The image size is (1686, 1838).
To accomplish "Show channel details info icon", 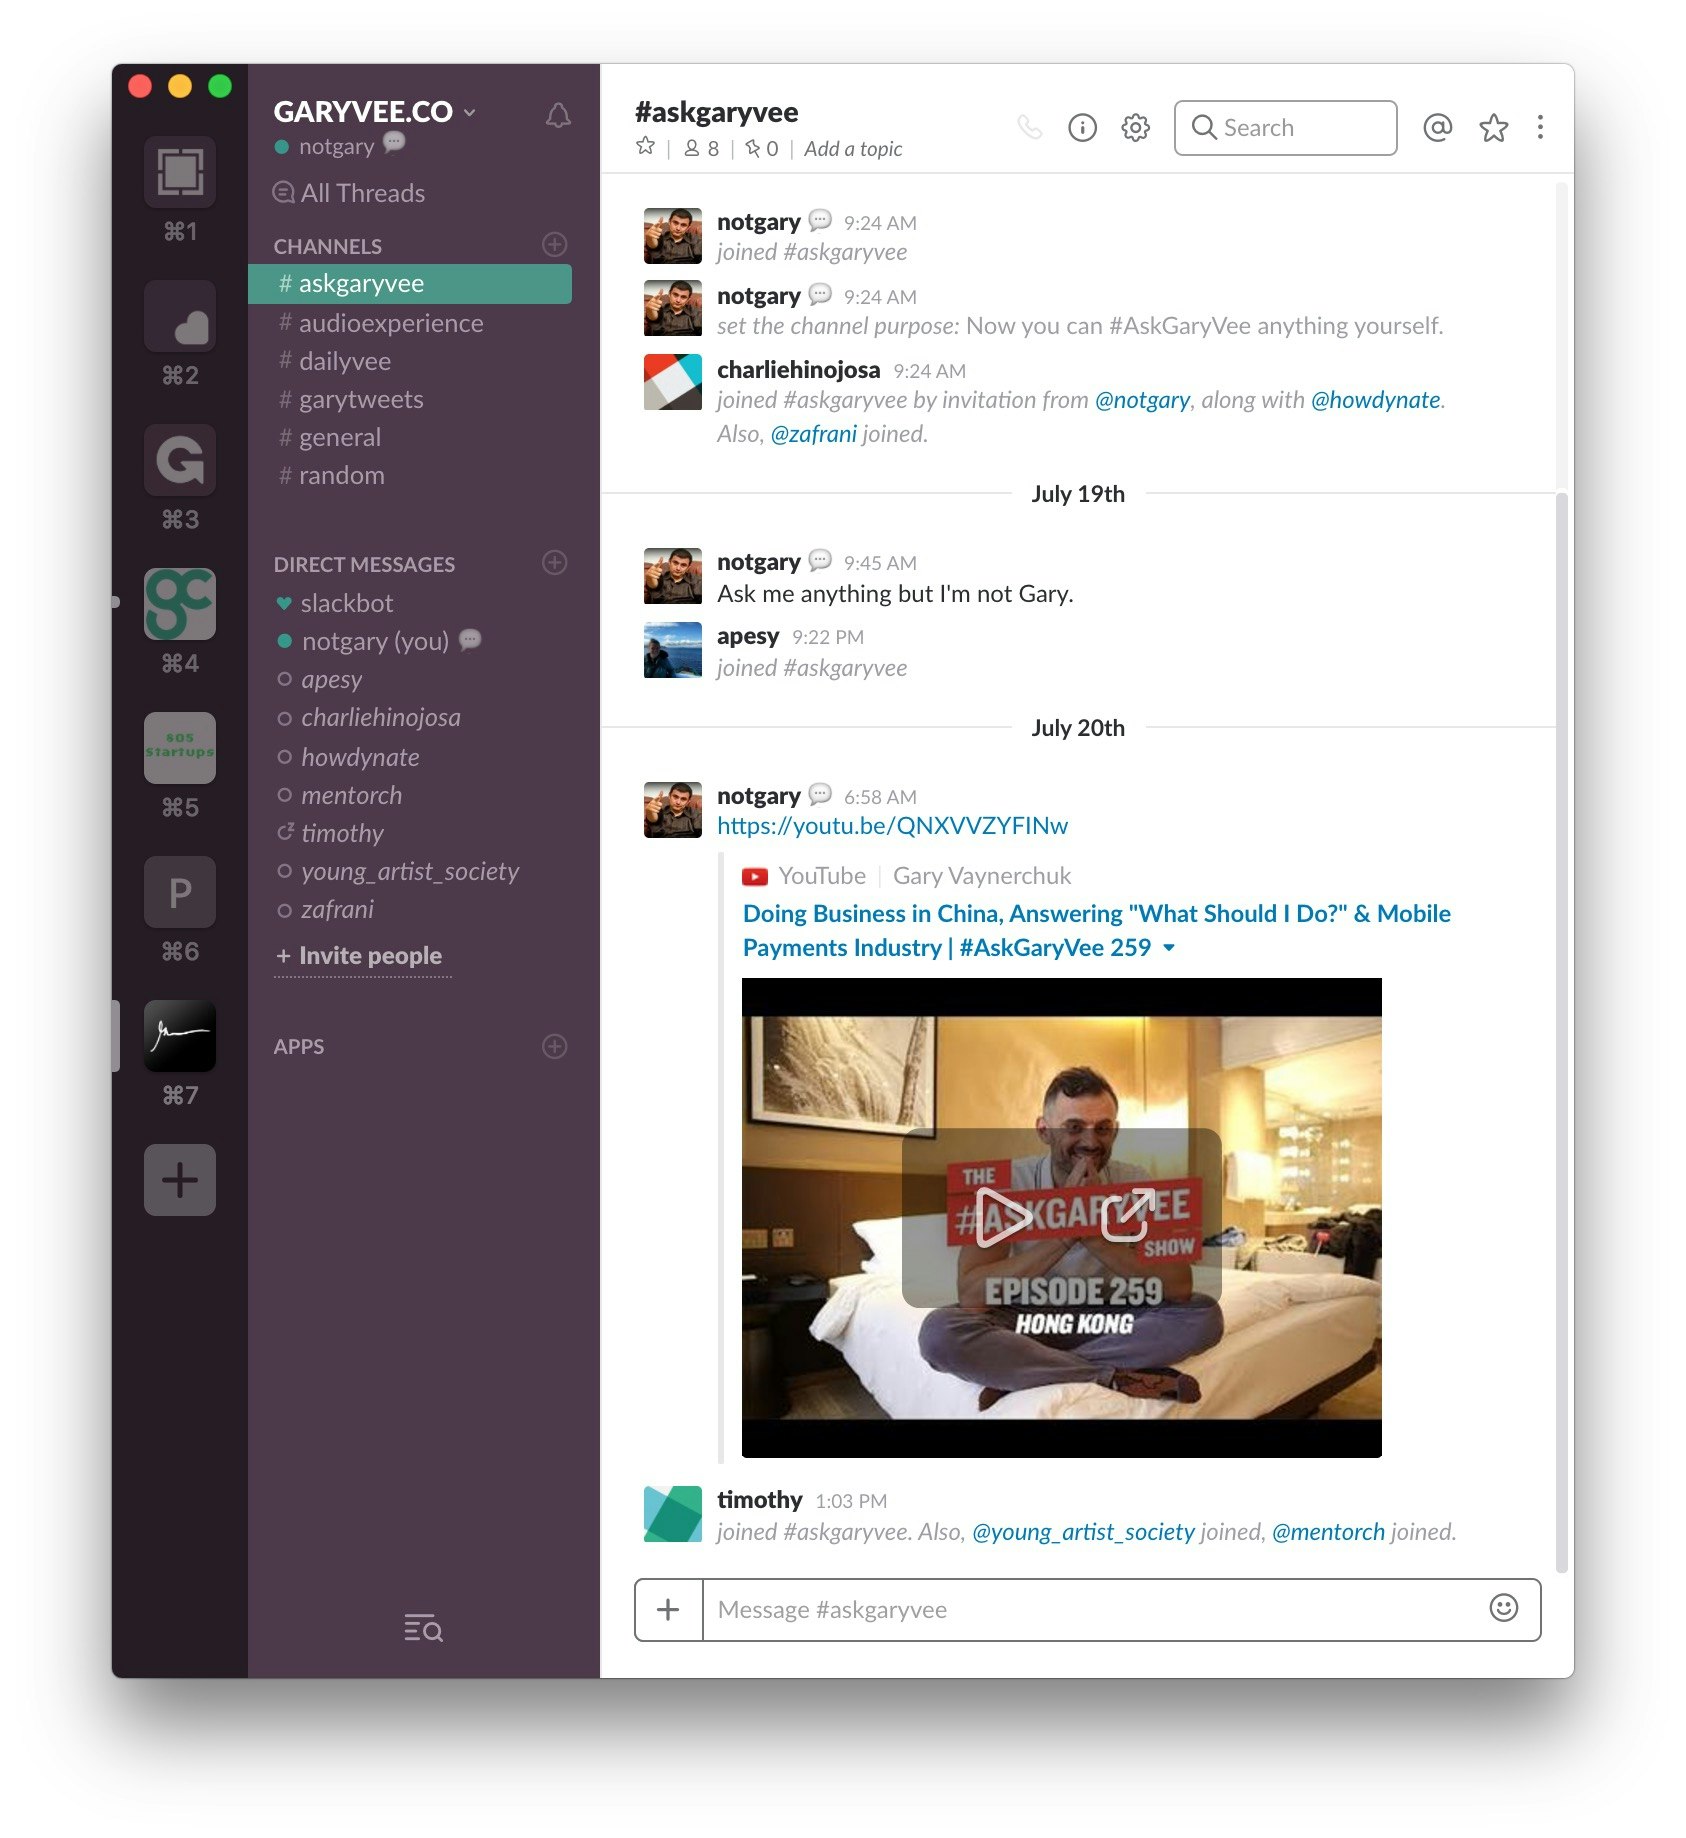I will tap(1082, 128).
